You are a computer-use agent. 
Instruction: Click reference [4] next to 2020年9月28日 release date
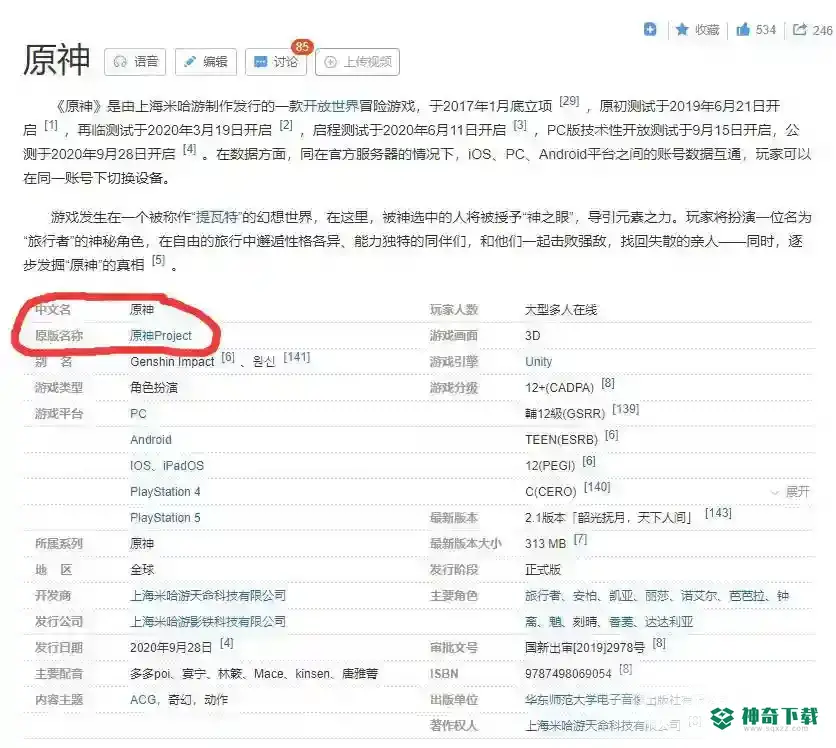click(227, 643)
